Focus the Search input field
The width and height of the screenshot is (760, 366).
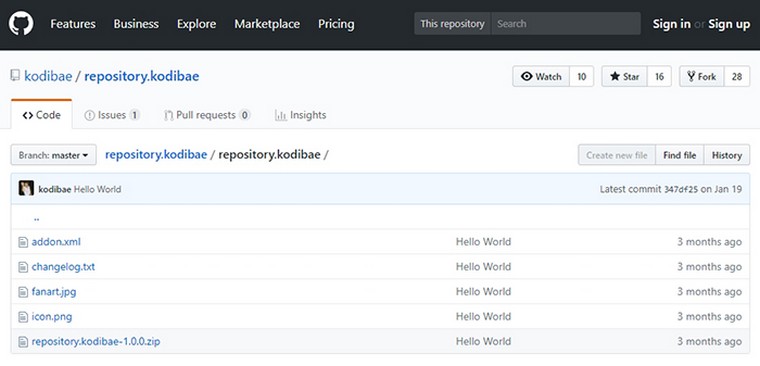pos(566,24)
